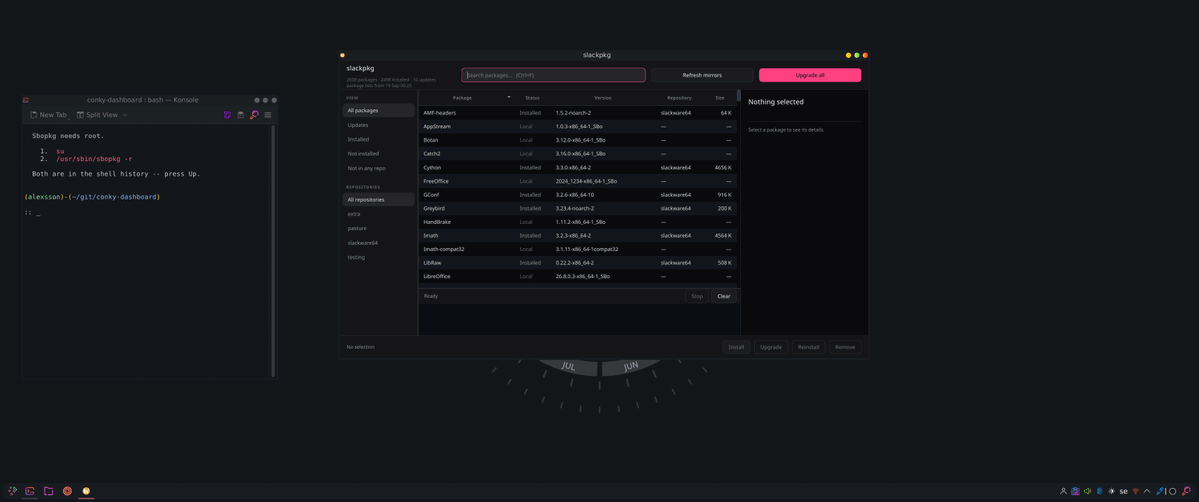Click Konsole window title app icon
The image size is (1199, 502).
coord(26,99)
